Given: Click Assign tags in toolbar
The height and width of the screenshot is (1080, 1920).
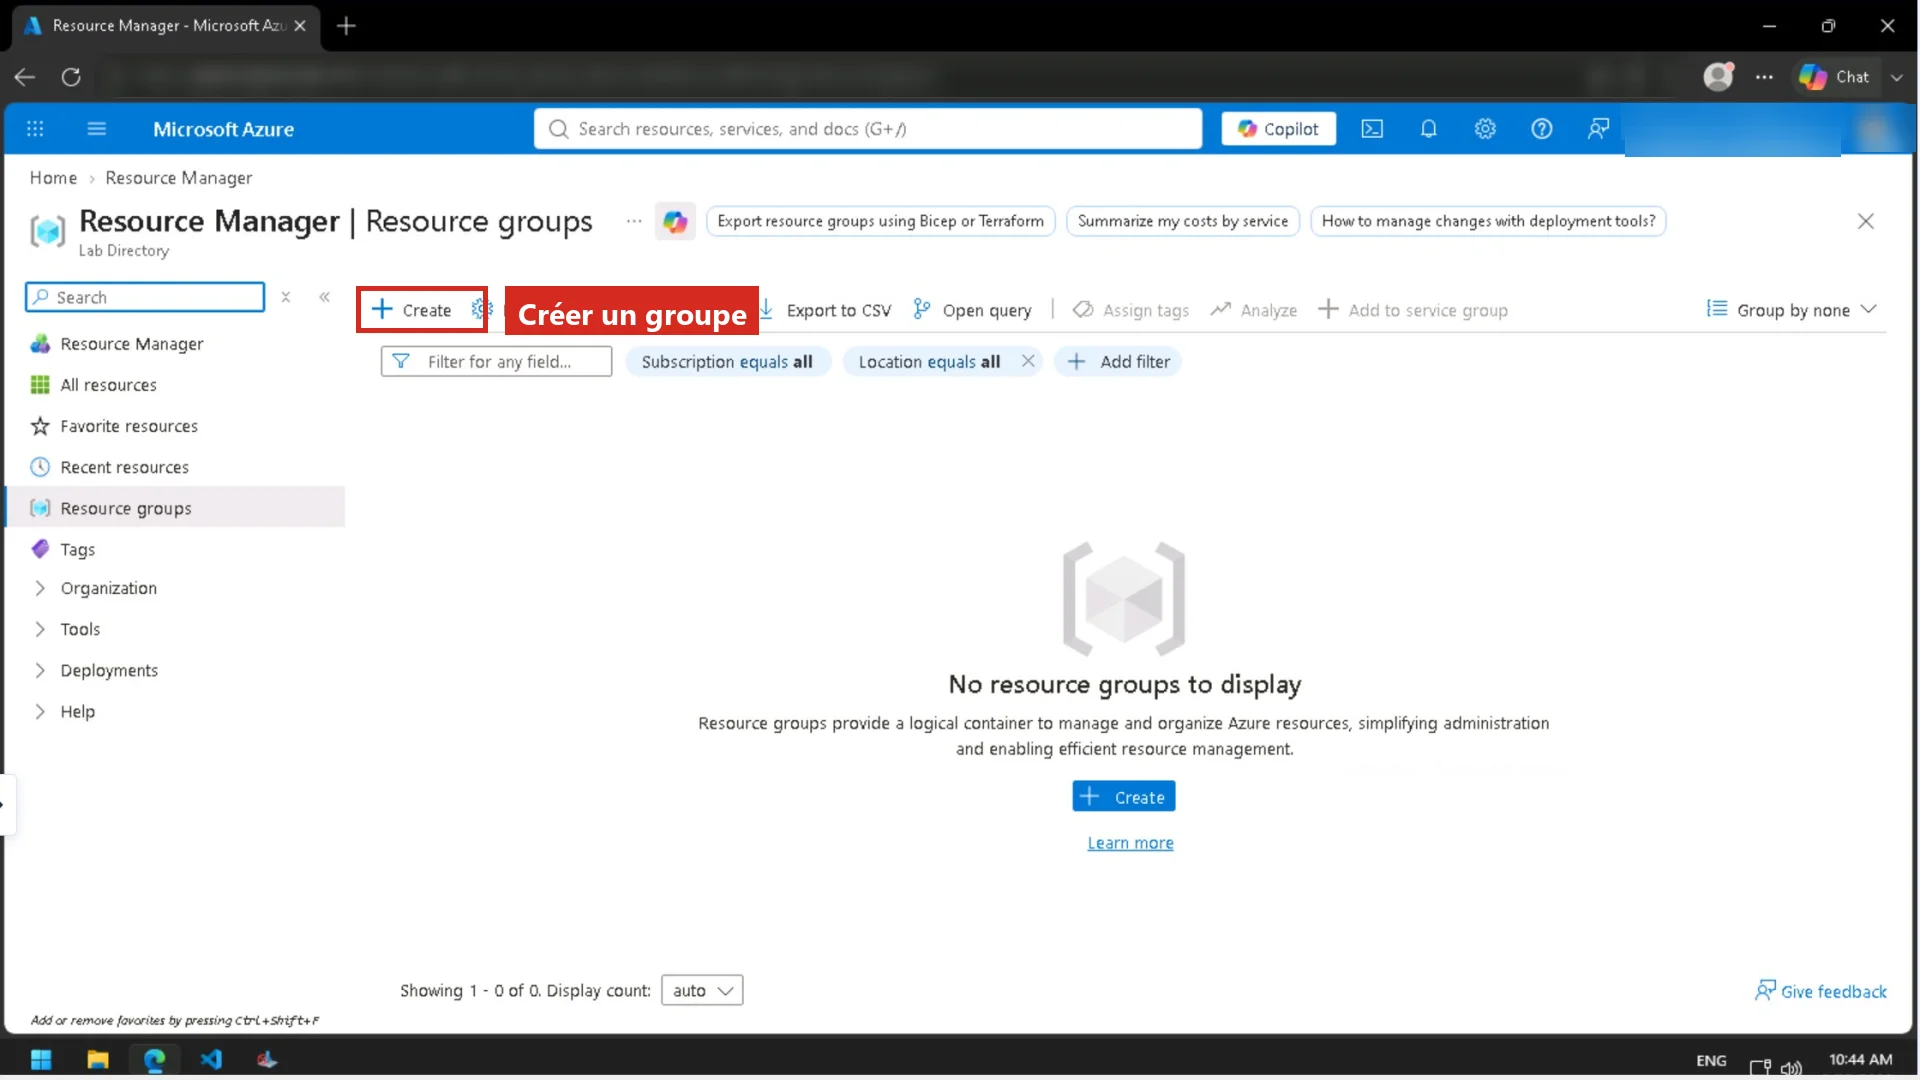Looking at the screenshot, I should [1131, 310].
